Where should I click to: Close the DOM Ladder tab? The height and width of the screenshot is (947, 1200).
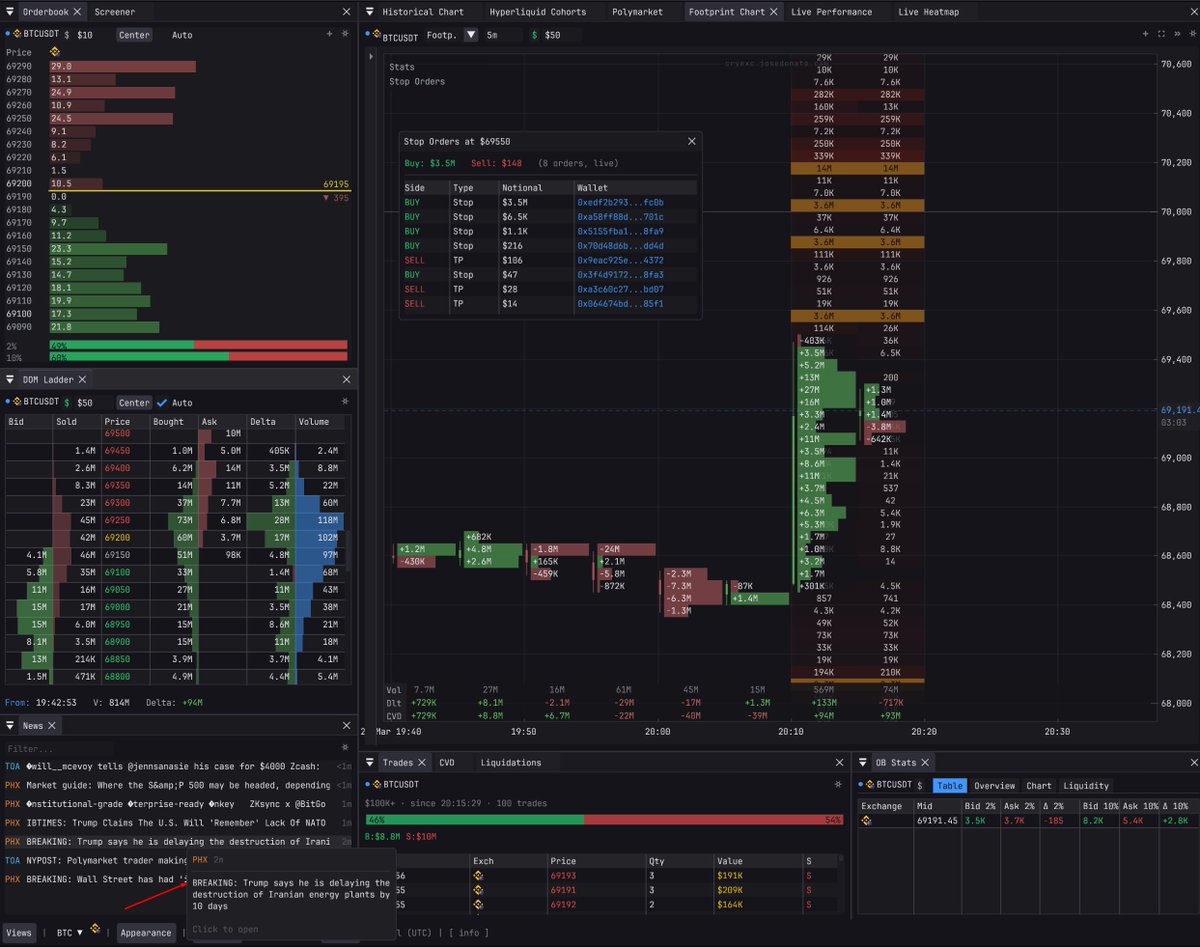(83, 380)
